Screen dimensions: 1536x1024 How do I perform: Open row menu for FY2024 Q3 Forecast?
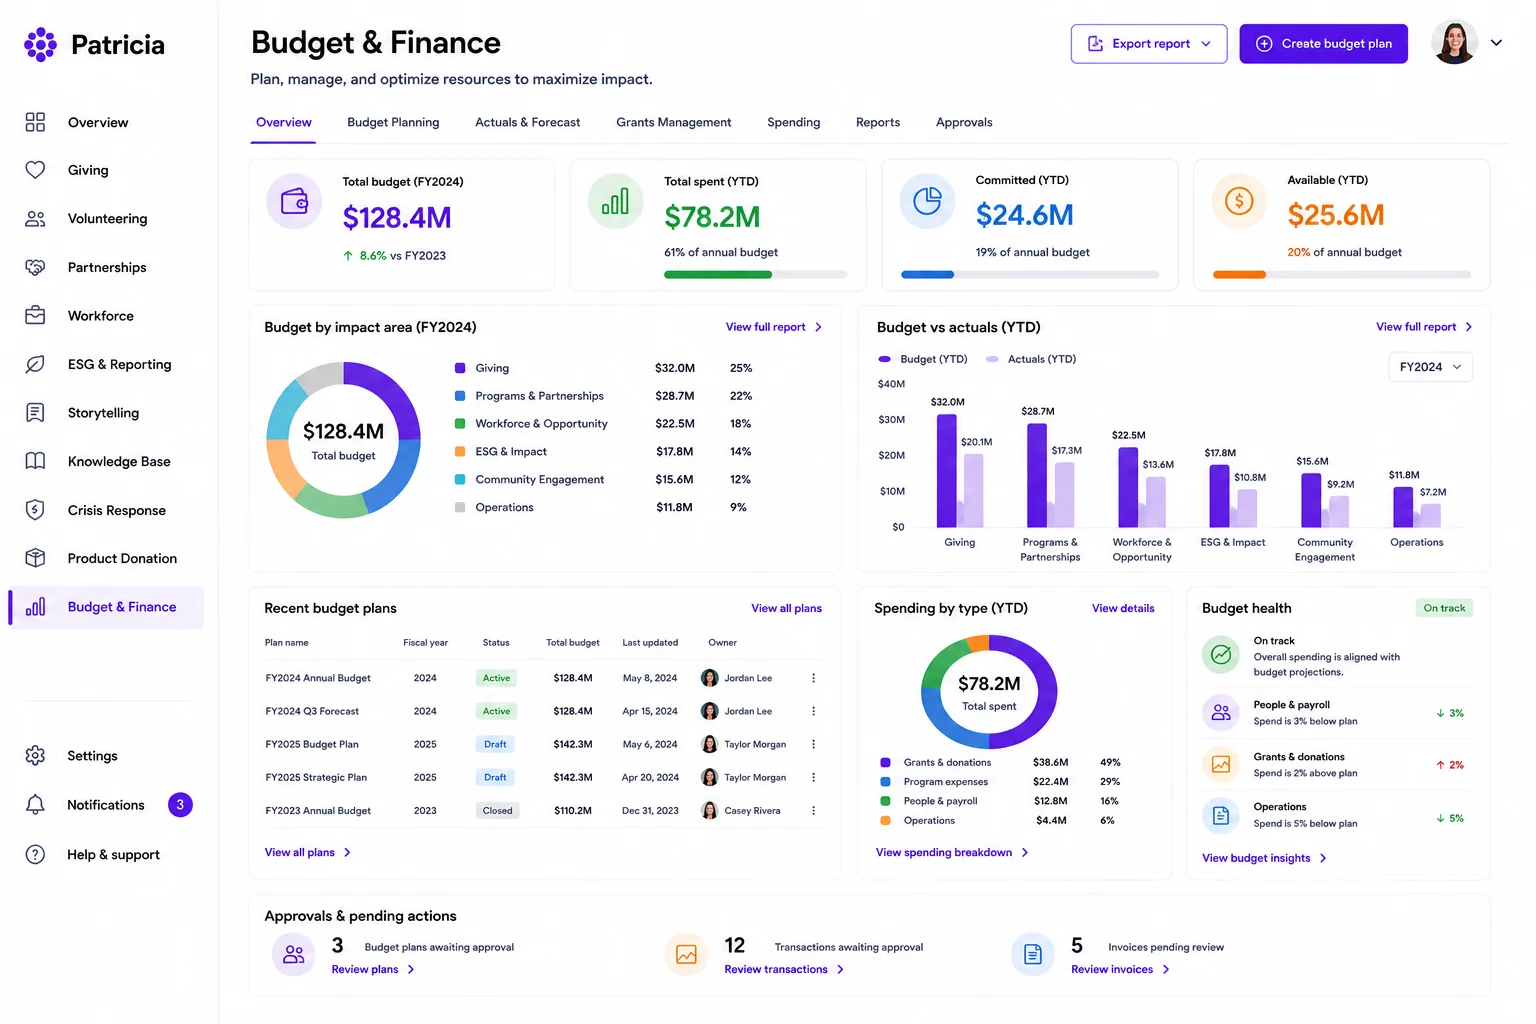pyautogui.click(x=814, y=711)
